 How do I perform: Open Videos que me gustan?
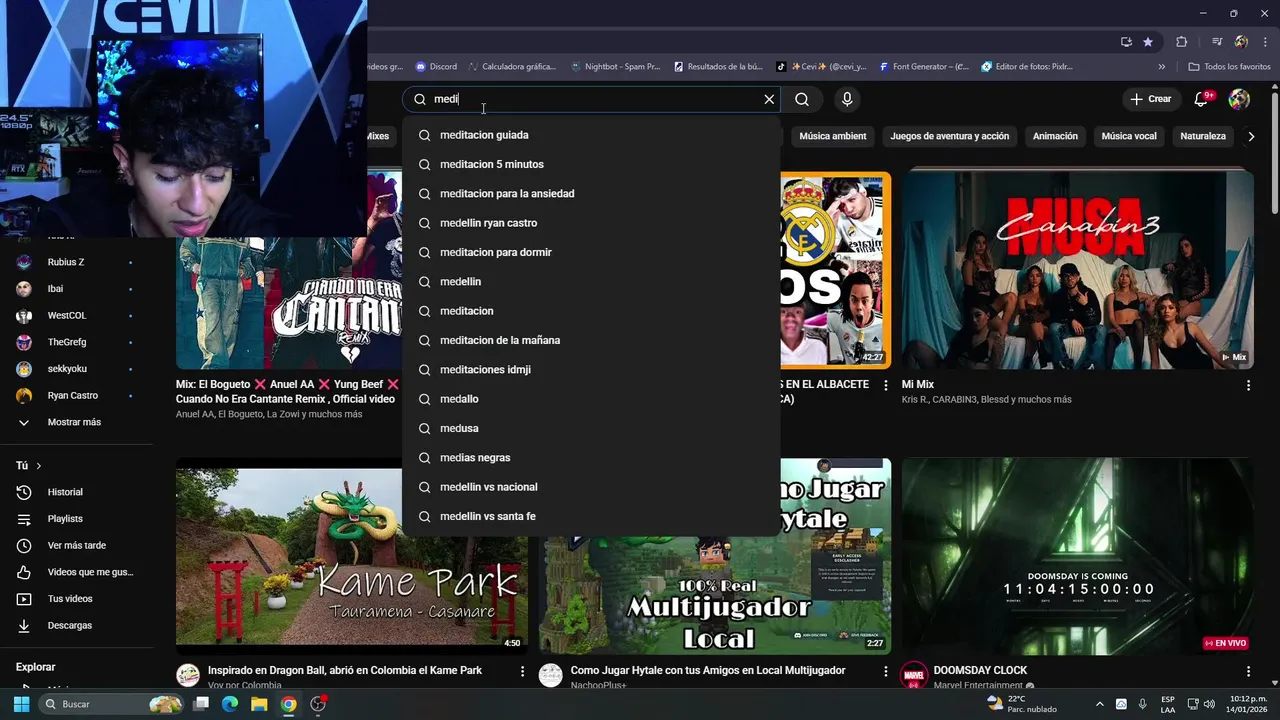tap(76, 572)
